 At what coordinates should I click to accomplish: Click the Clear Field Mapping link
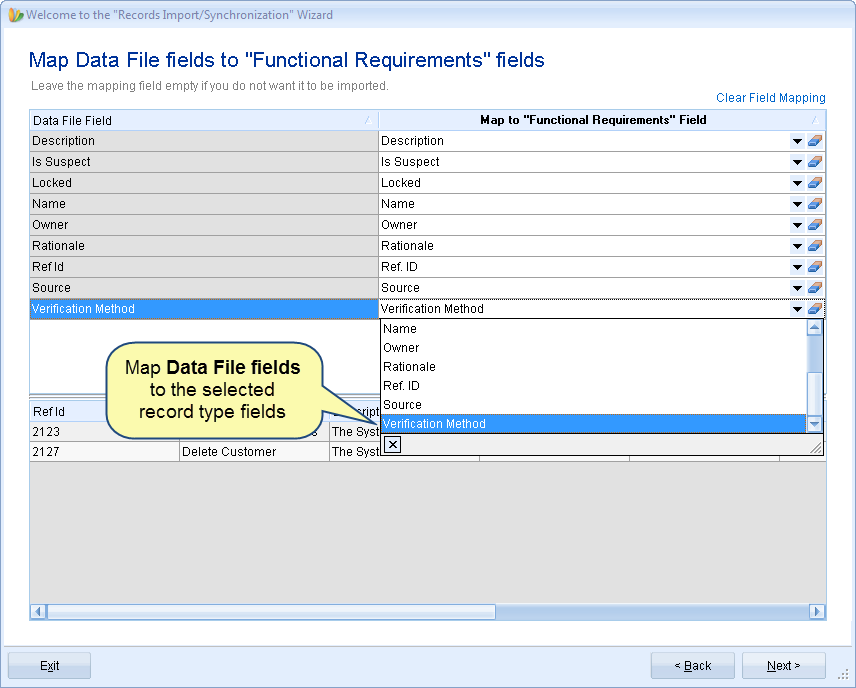point(770,98)
